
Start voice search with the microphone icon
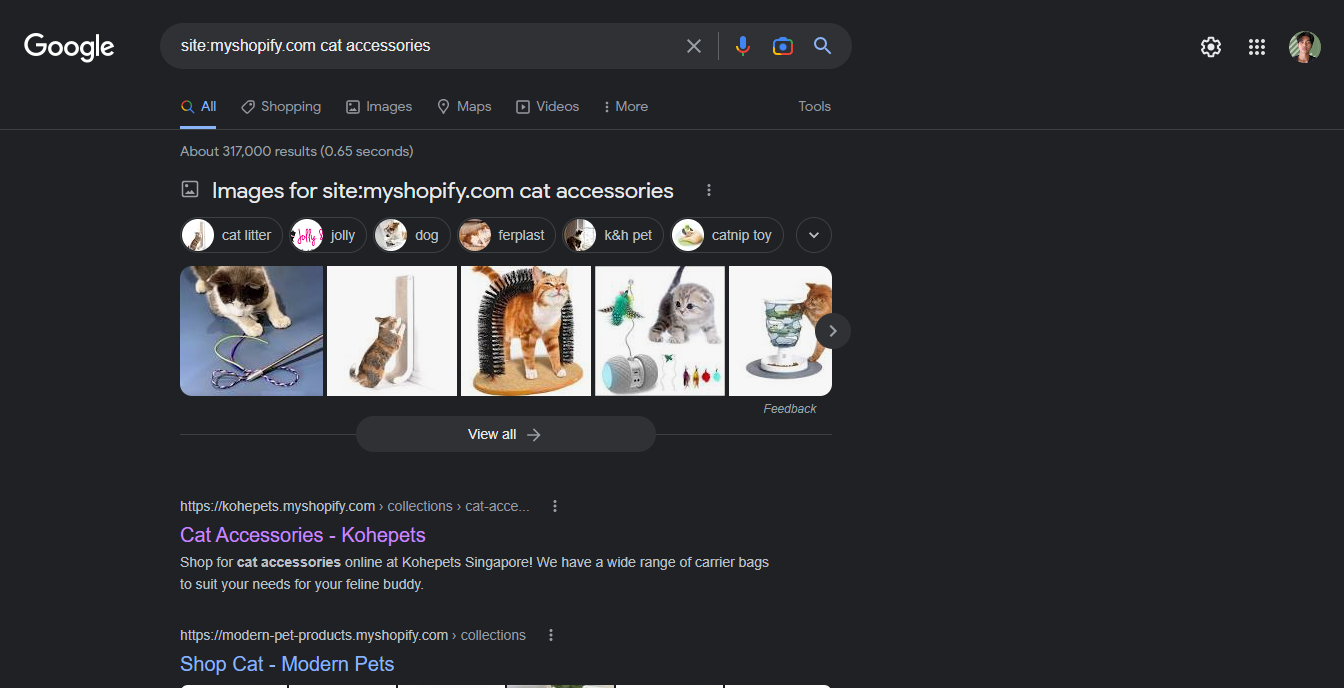pyautogui.click(x=742, y=46)
